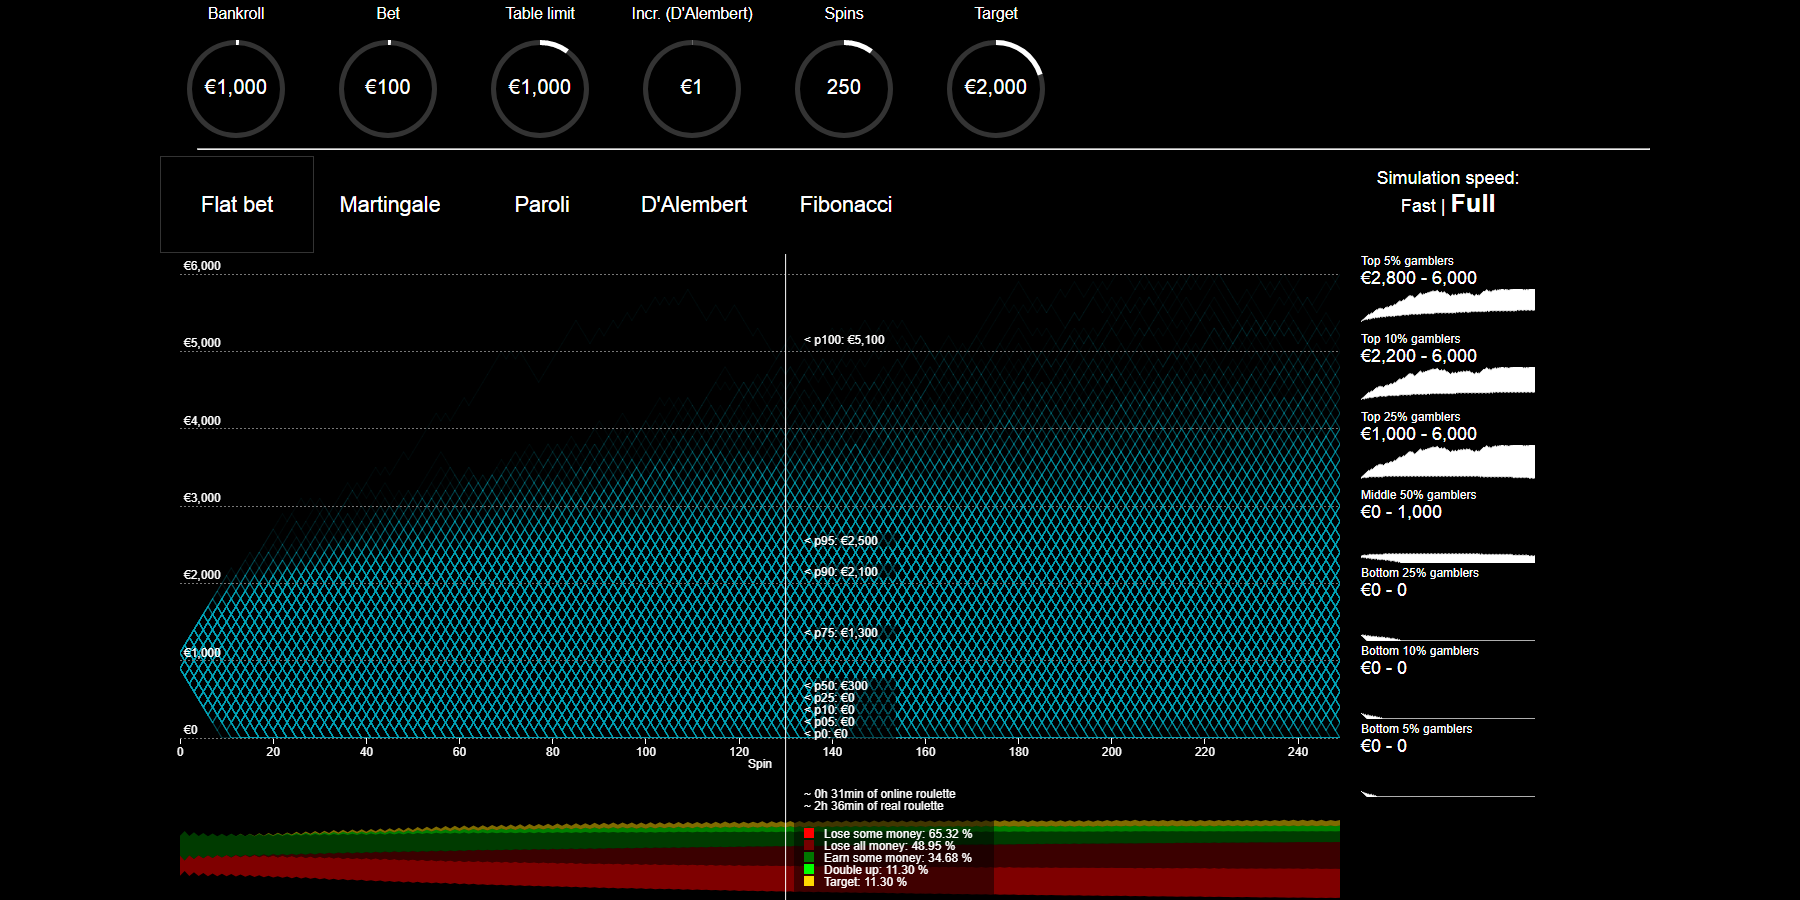Click the D'Alembert increment €1 dial

click(x=692, y=88)
